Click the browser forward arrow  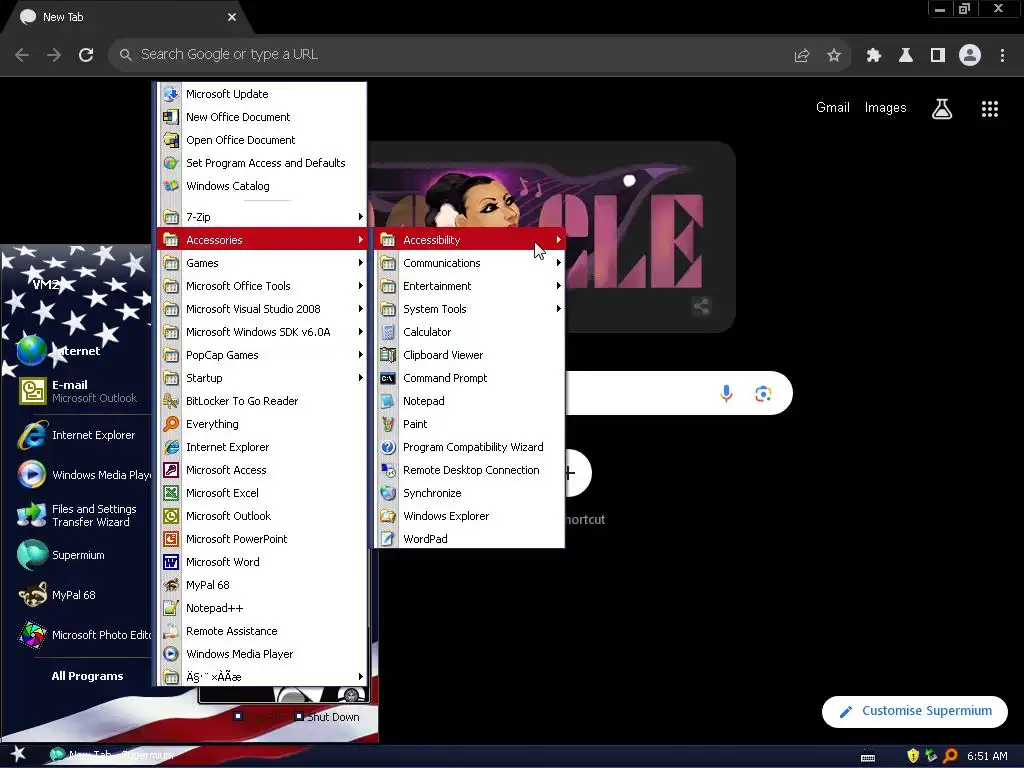54,55
